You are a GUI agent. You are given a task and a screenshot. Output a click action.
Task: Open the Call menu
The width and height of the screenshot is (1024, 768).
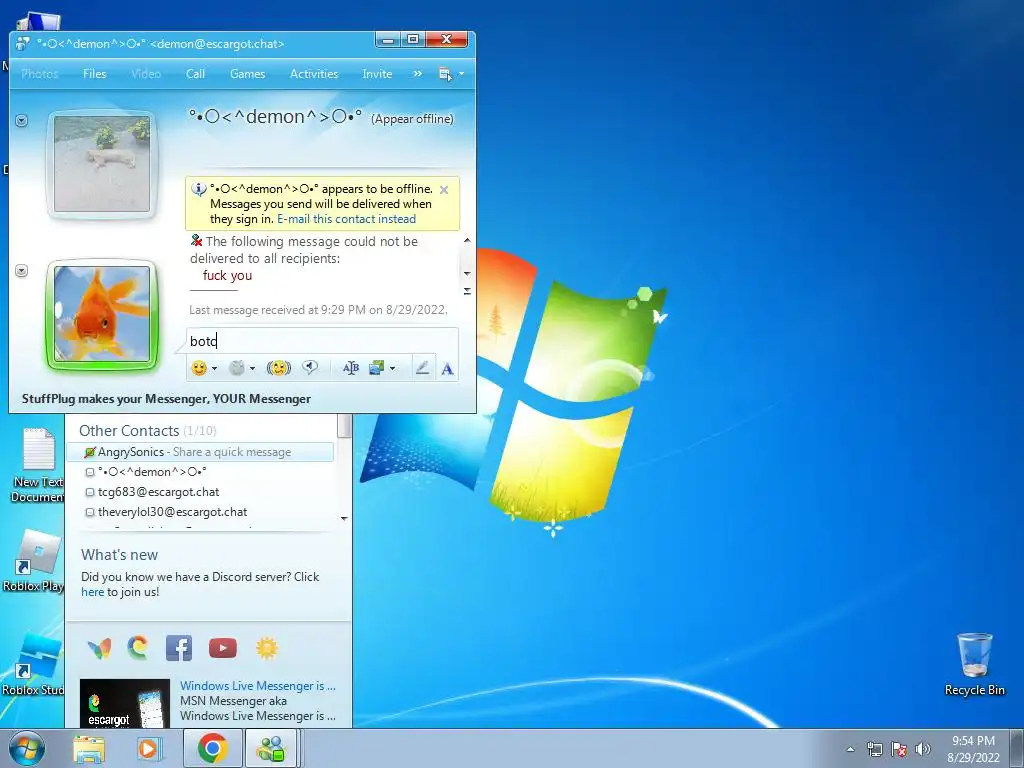[x=195, y=74]
